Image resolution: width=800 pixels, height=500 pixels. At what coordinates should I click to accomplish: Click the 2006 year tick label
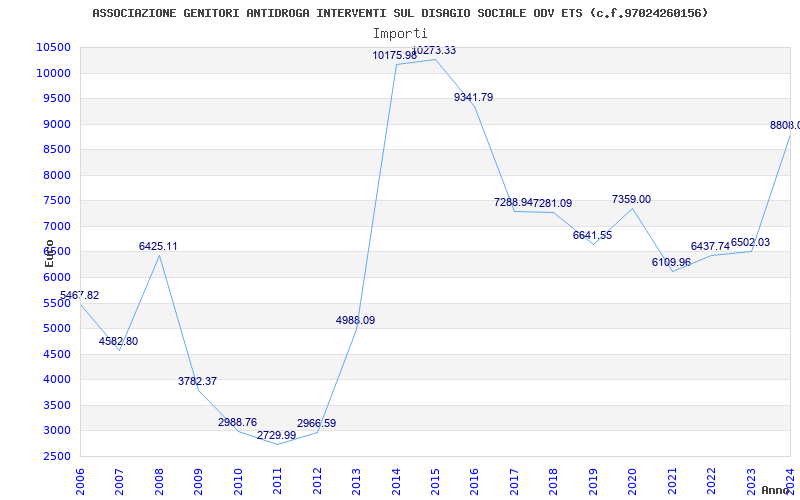point(80,482)
